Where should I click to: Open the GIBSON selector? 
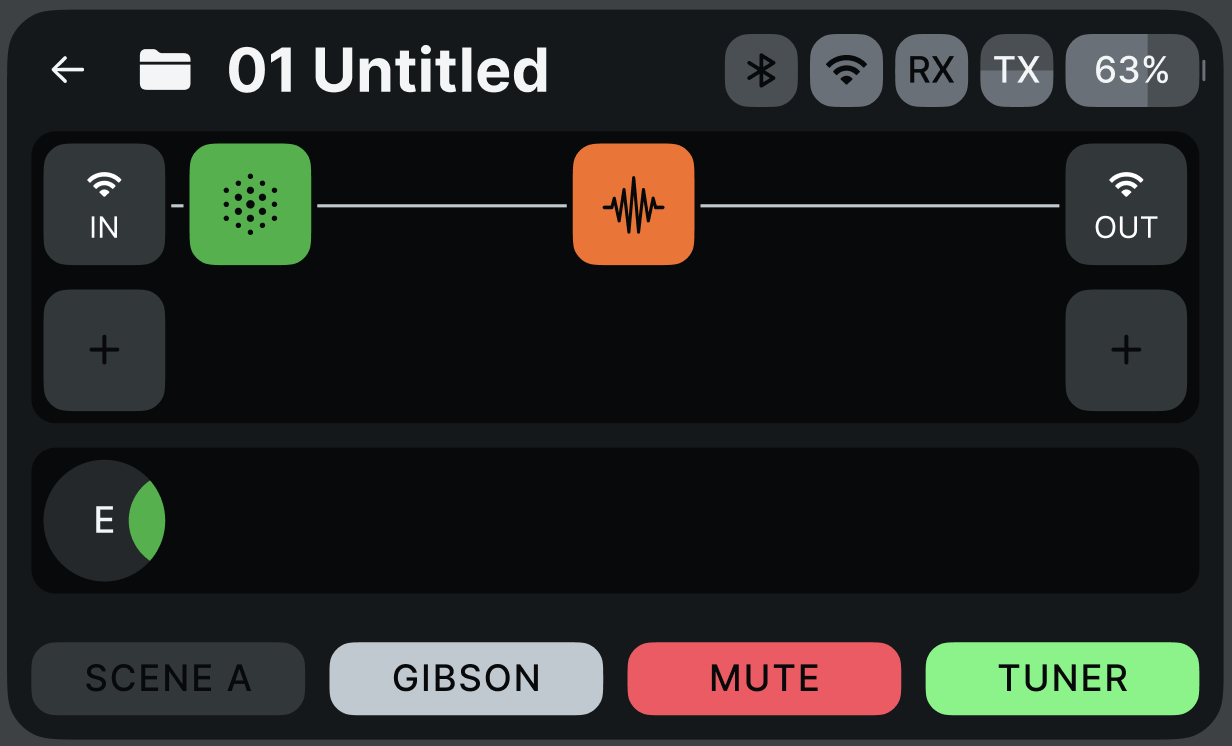point(466,678)
